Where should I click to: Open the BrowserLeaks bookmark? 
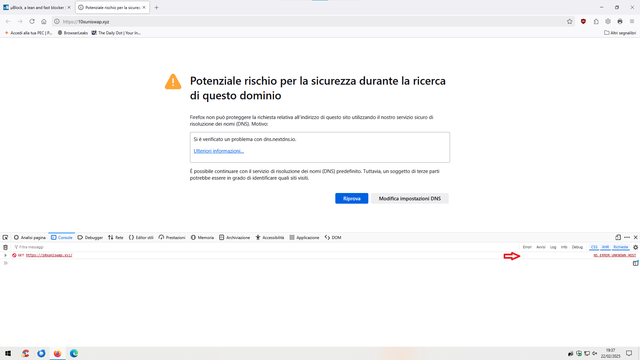(73, 33)
